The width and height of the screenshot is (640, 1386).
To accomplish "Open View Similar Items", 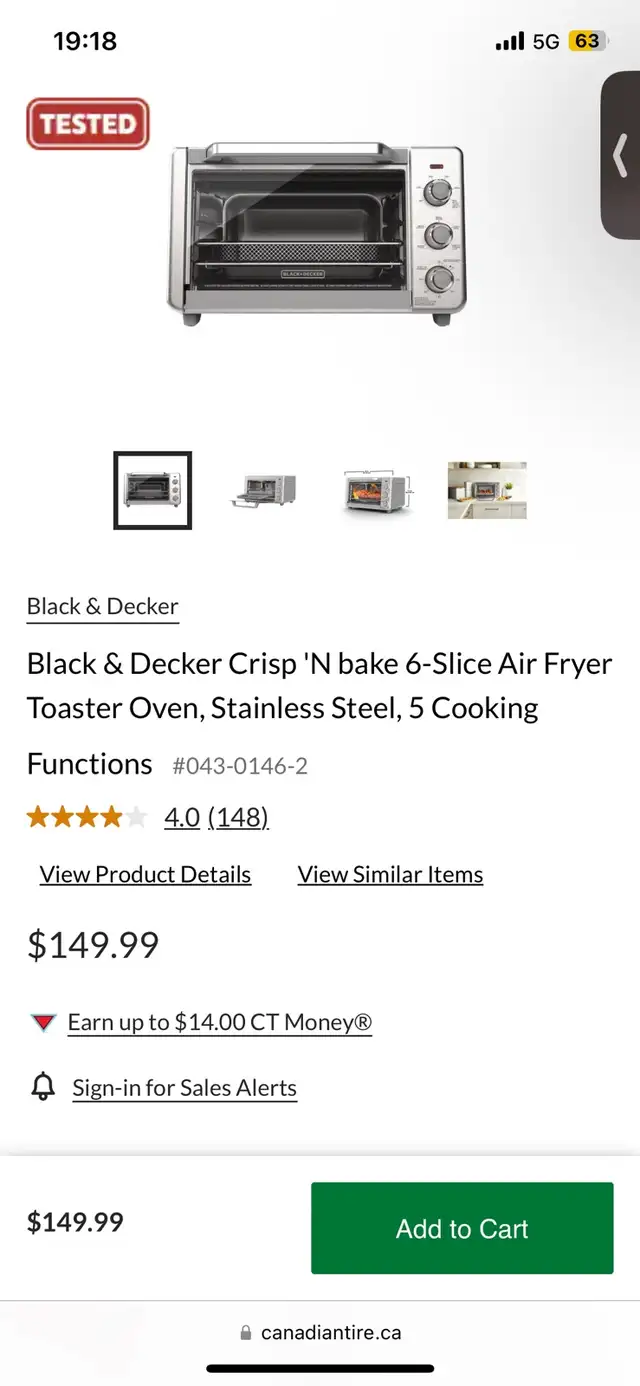I will click(x=390, y=874).
